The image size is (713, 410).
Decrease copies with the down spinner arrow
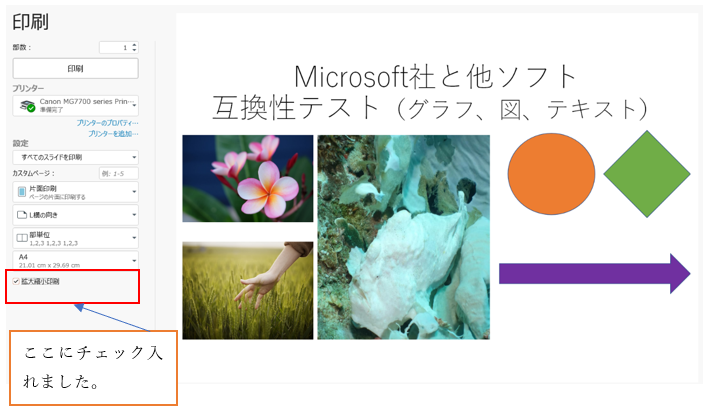(134, 50)
